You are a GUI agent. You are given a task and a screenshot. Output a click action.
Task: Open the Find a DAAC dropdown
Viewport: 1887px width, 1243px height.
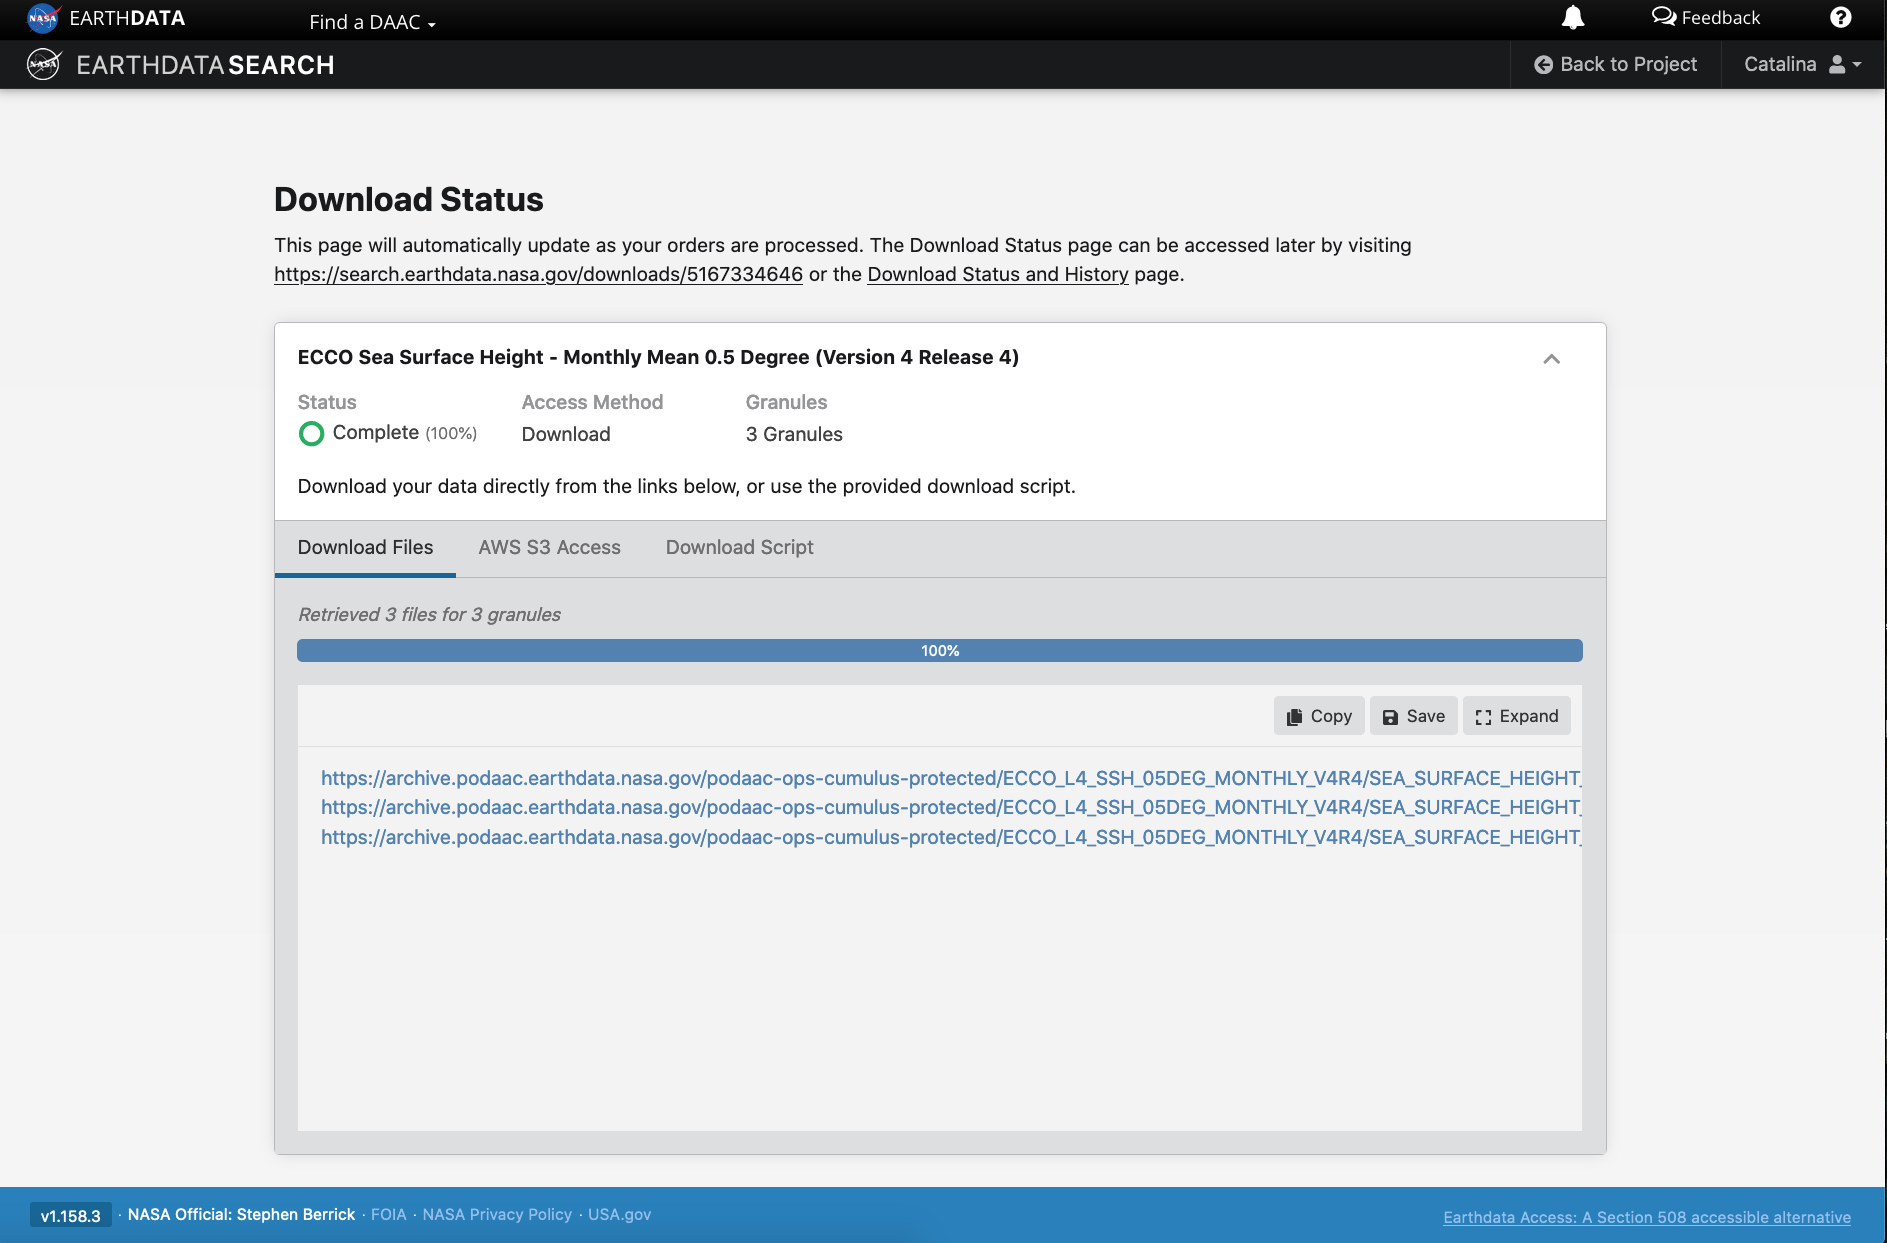pos(372,22)
